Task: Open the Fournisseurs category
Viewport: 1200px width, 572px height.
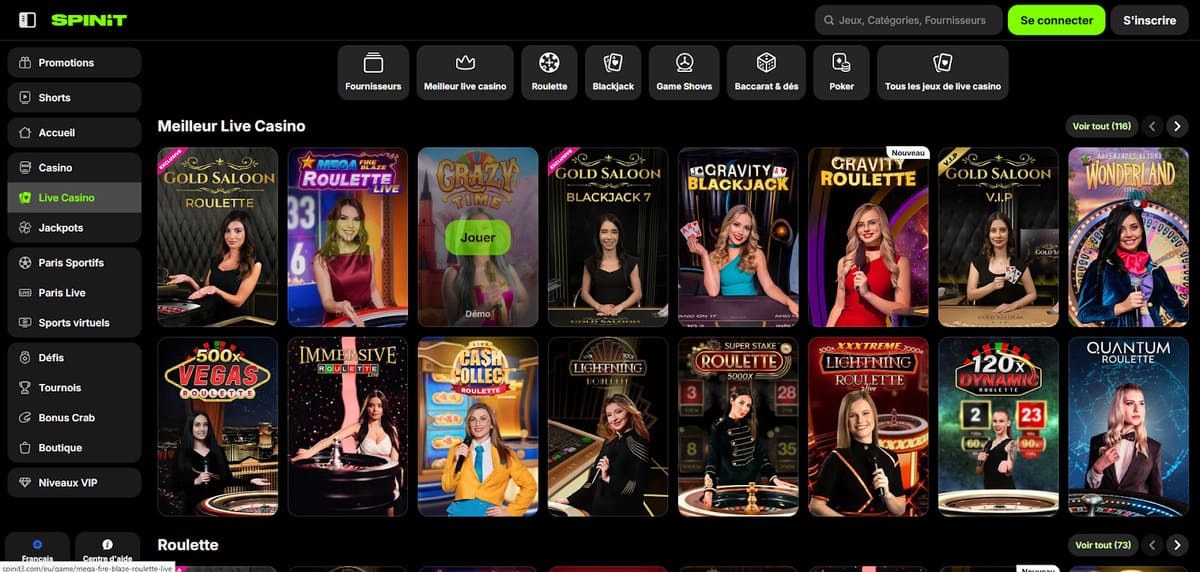Action: [x=373, y=73]
